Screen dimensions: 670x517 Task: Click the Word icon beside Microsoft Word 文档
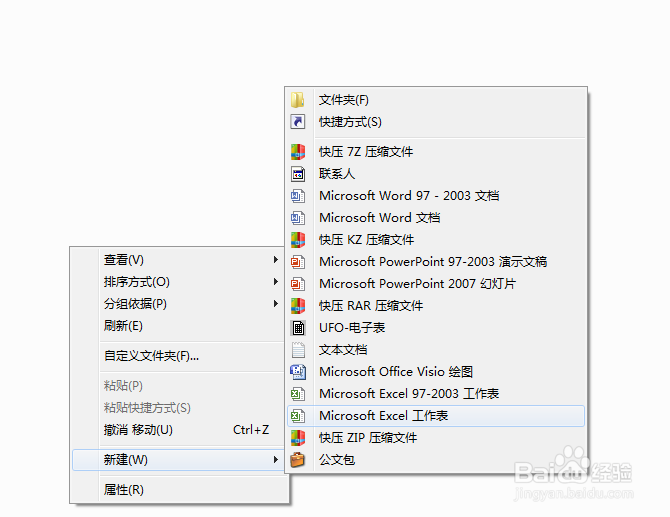pos(298,218)
